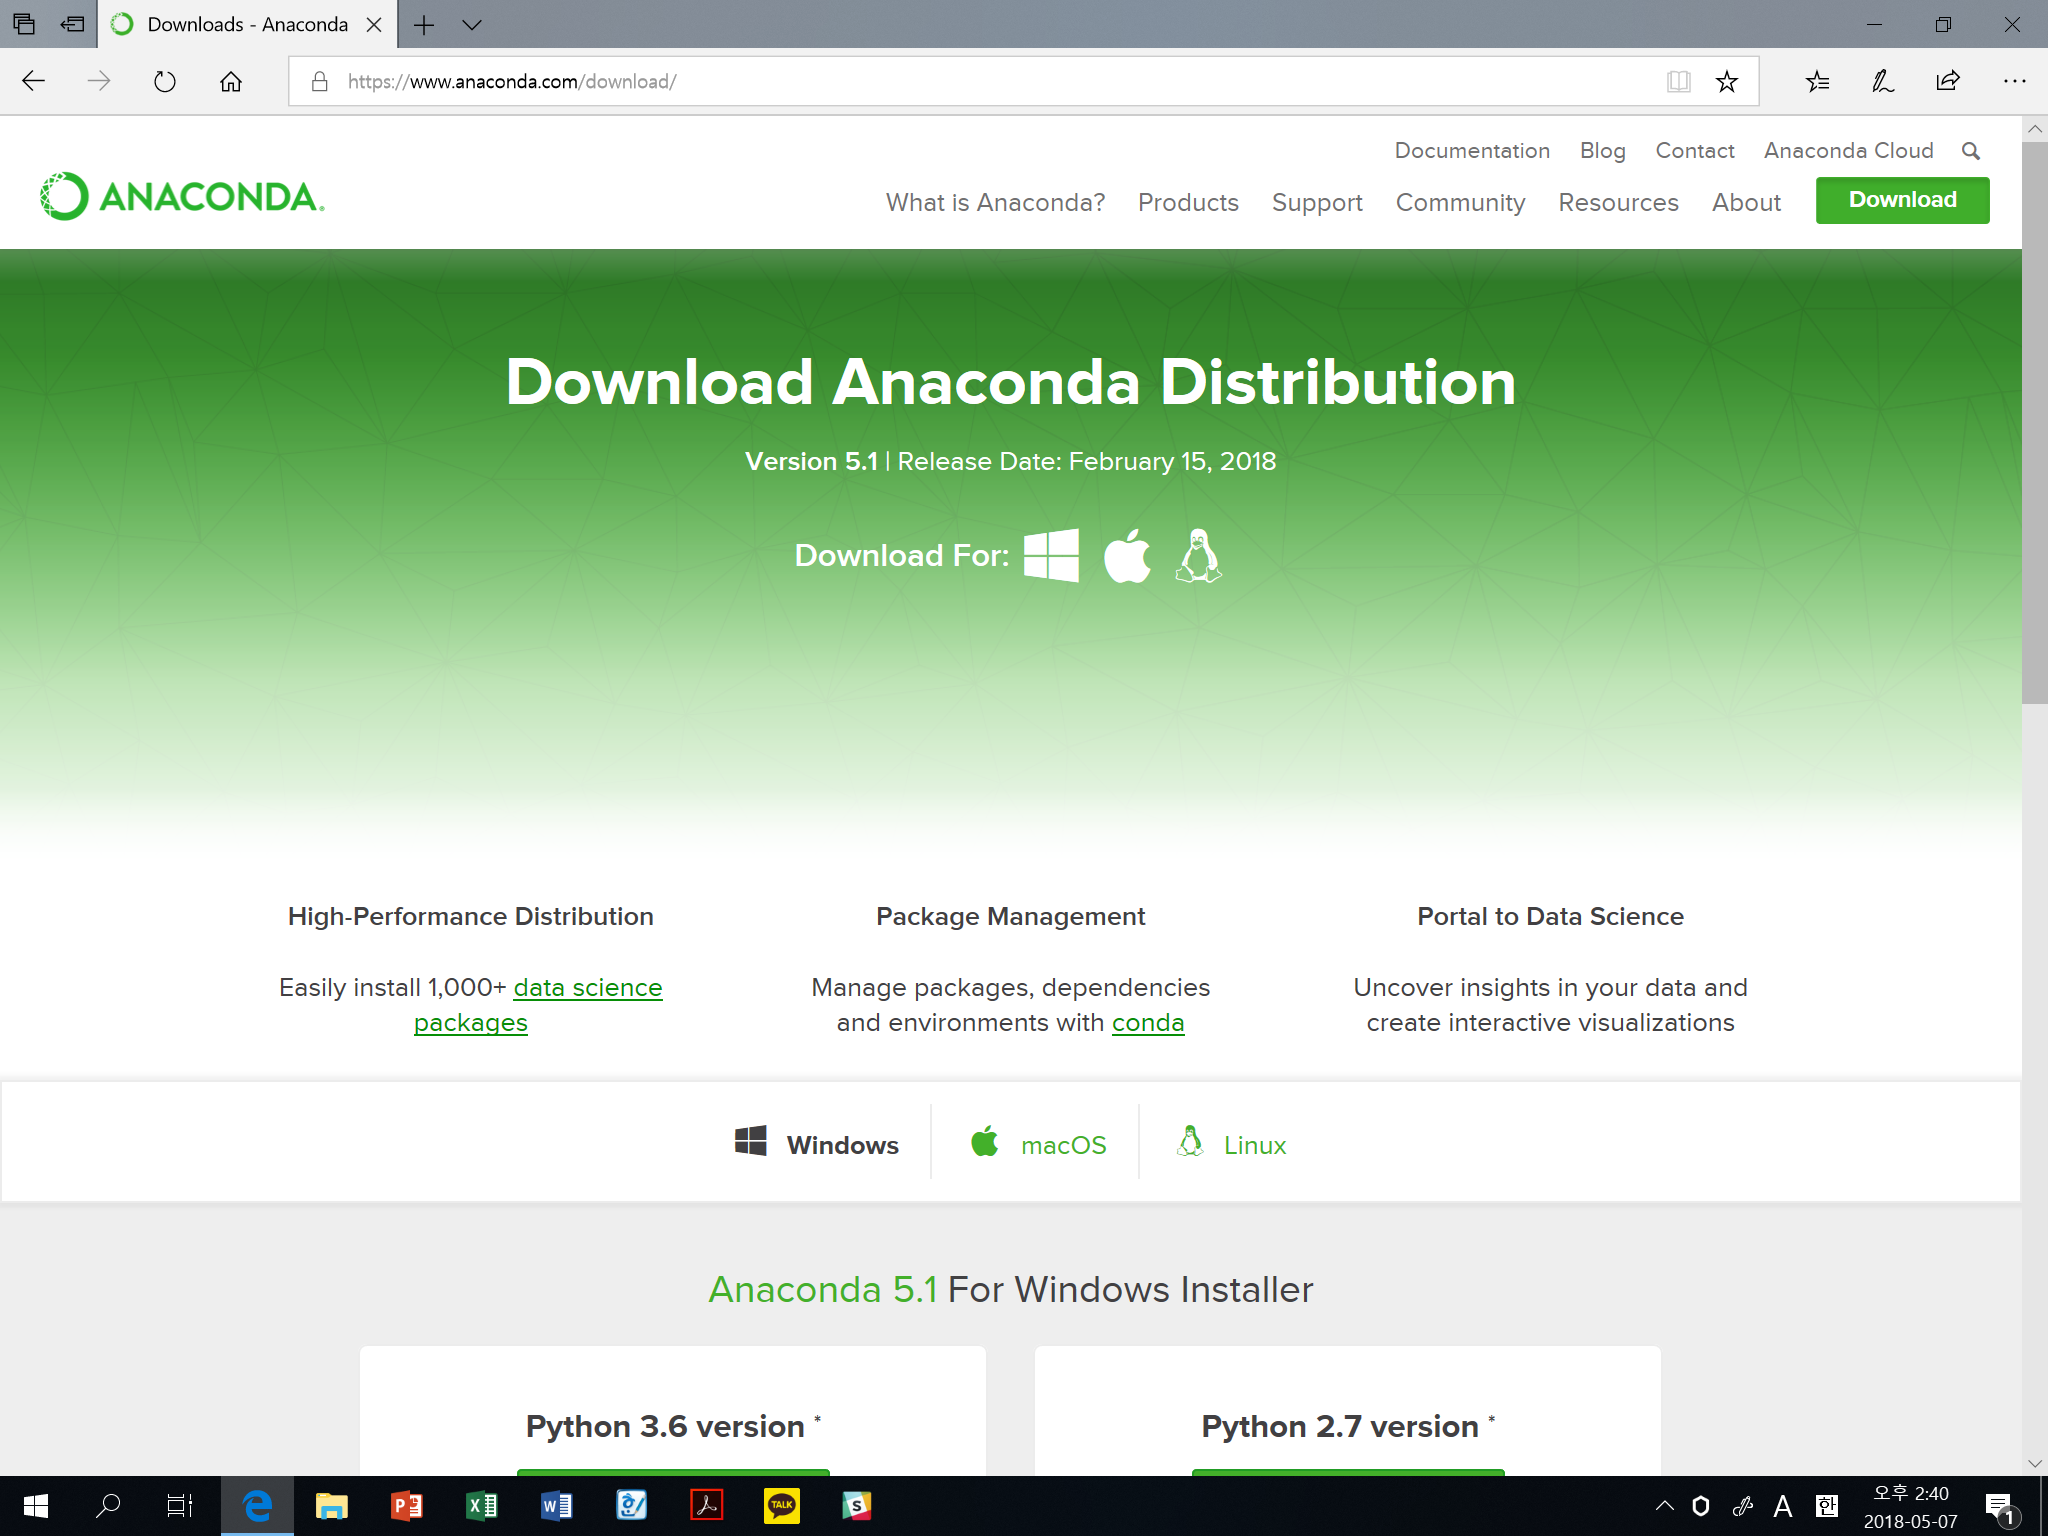The image size is (2048, 1536).
Task: Click the share page icon
Action: click(x=1948, y=81)
